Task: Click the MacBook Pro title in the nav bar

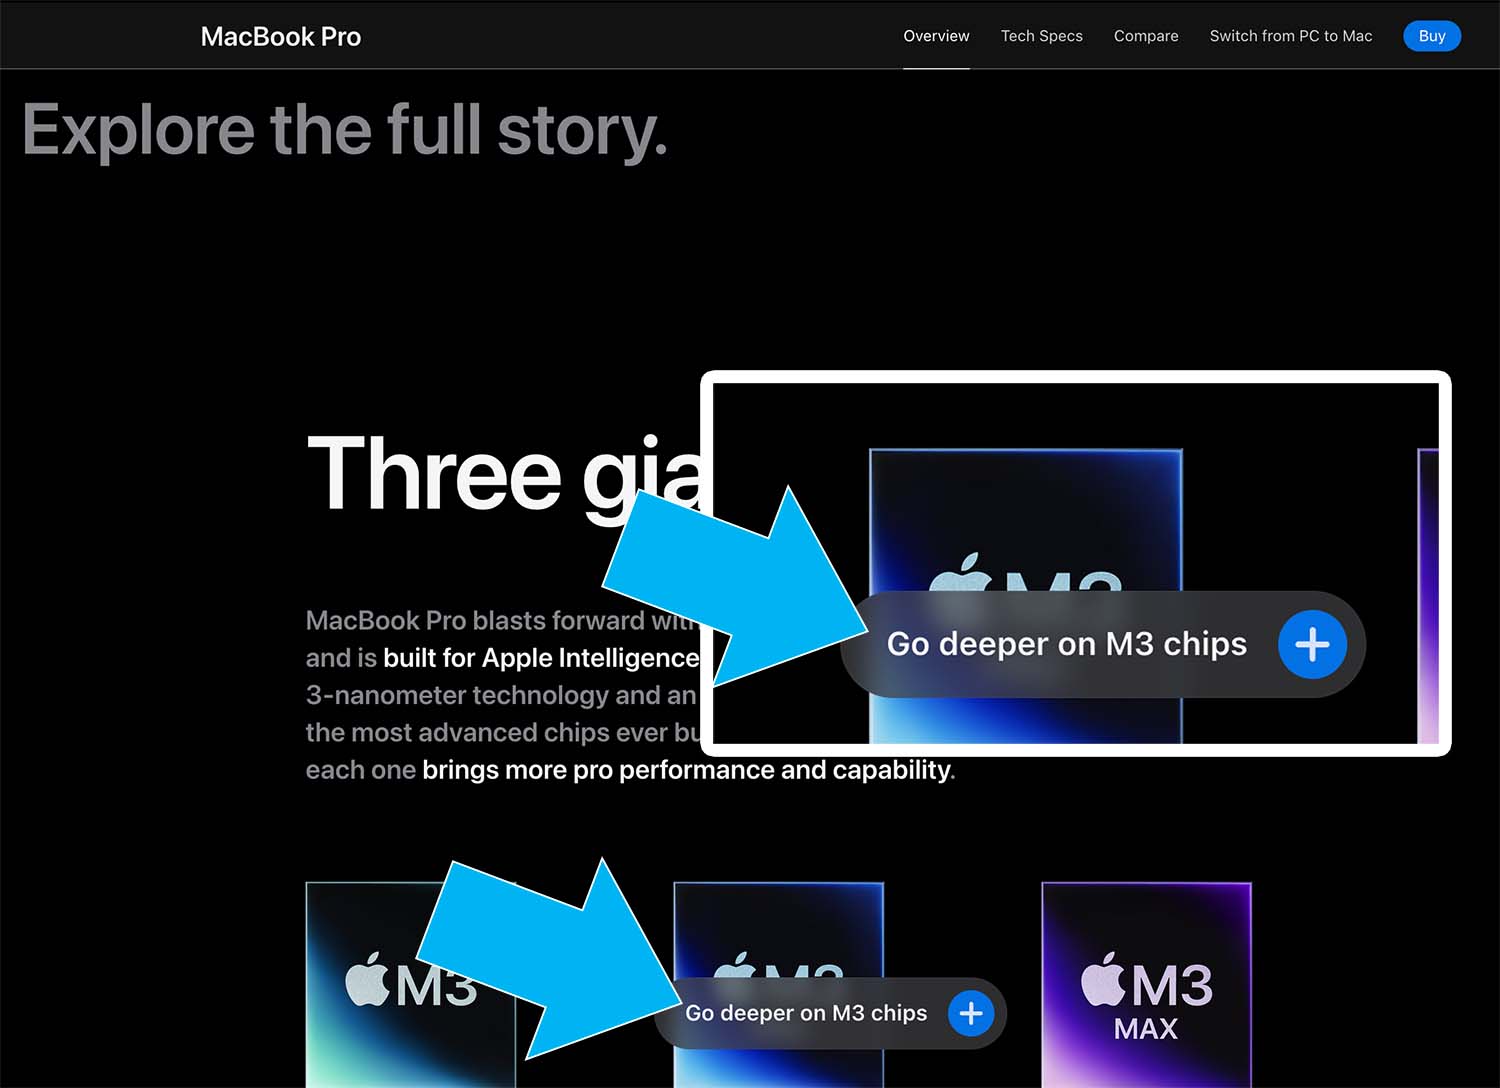Action: click(281, 37)
